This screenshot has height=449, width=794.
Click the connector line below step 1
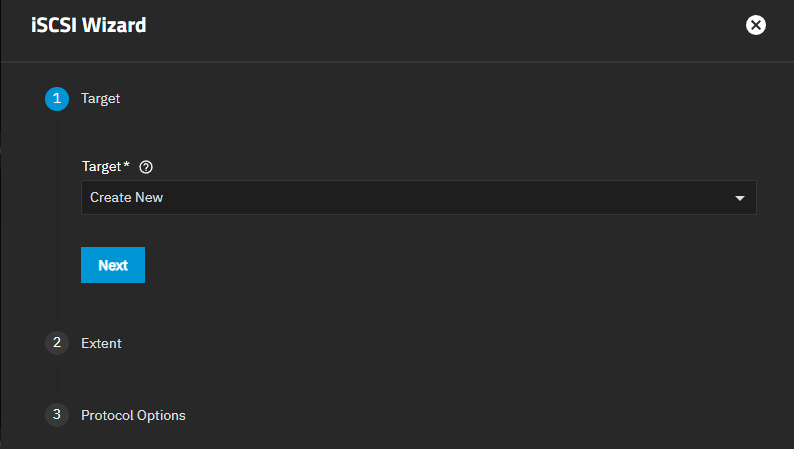click(x=57, y=220)
